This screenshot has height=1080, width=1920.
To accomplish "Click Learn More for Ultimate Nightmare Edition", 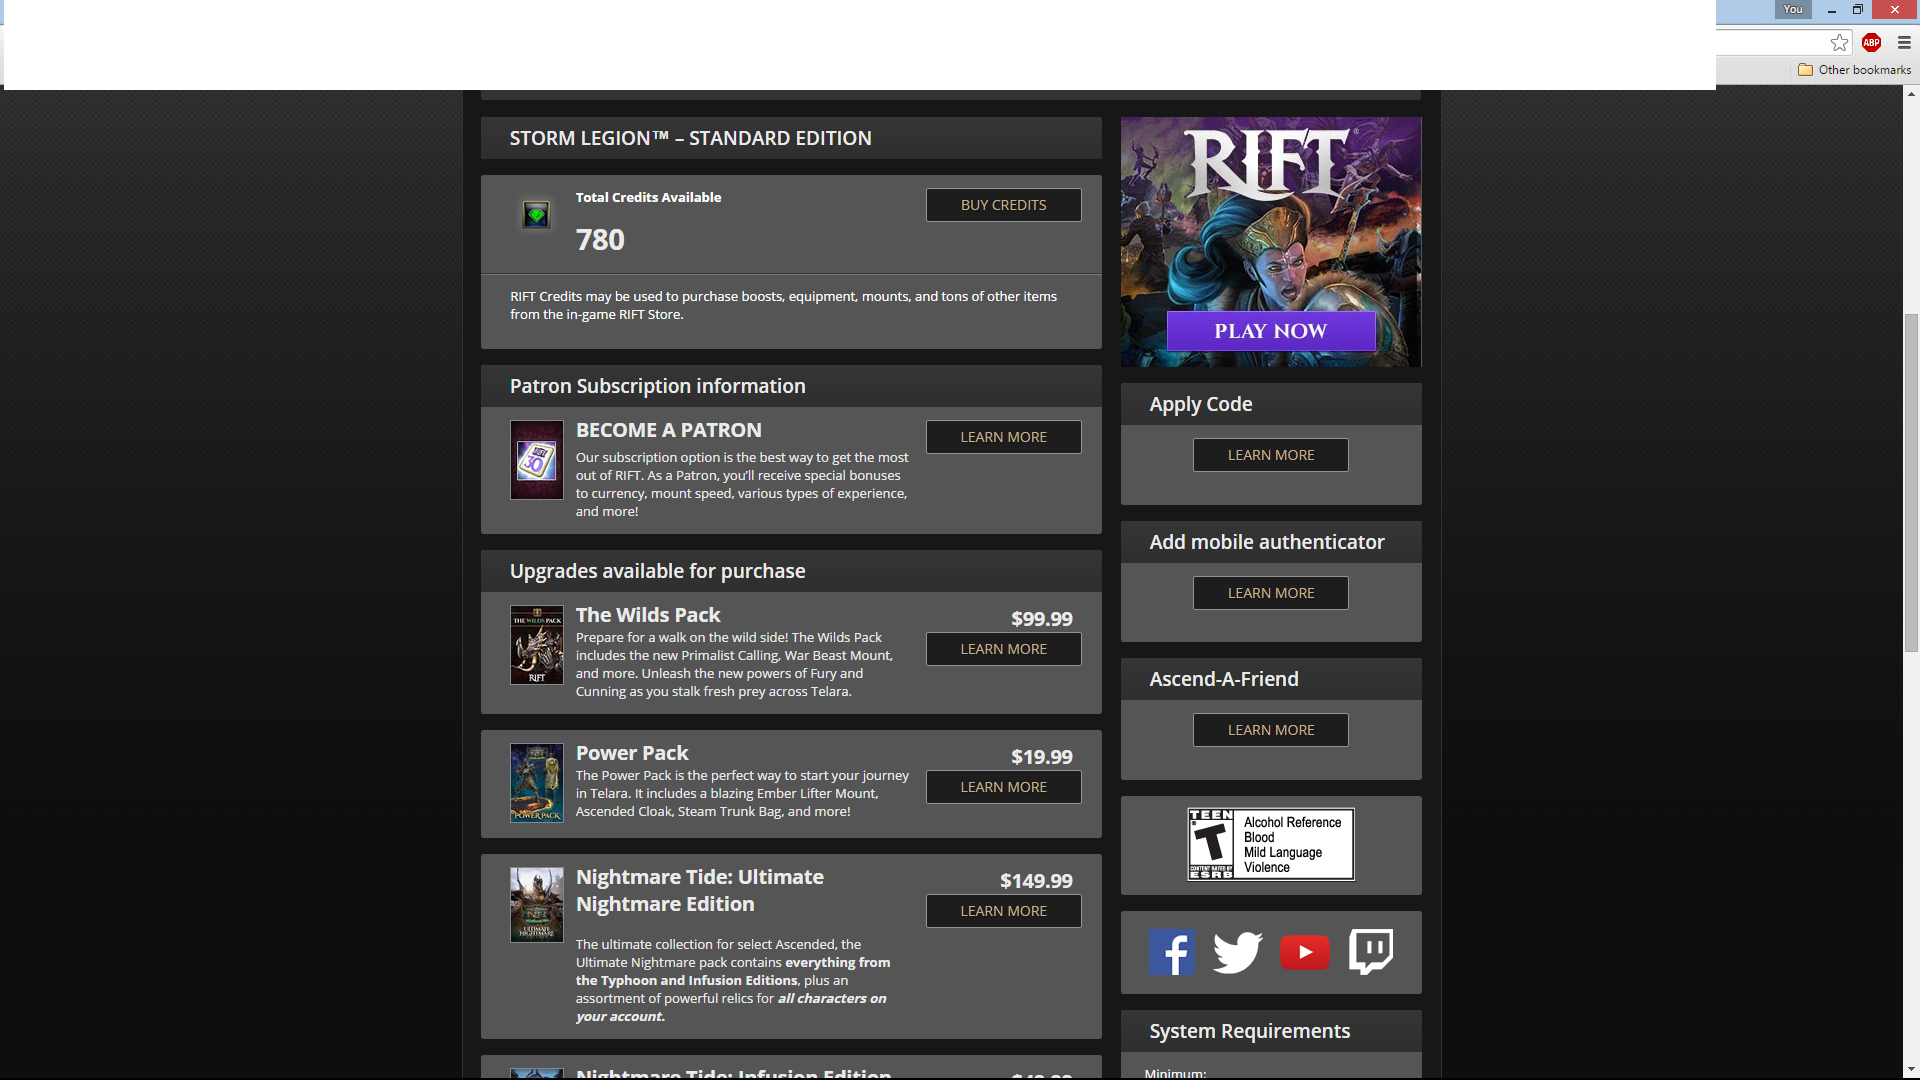I will click(x=1004, y=911).
